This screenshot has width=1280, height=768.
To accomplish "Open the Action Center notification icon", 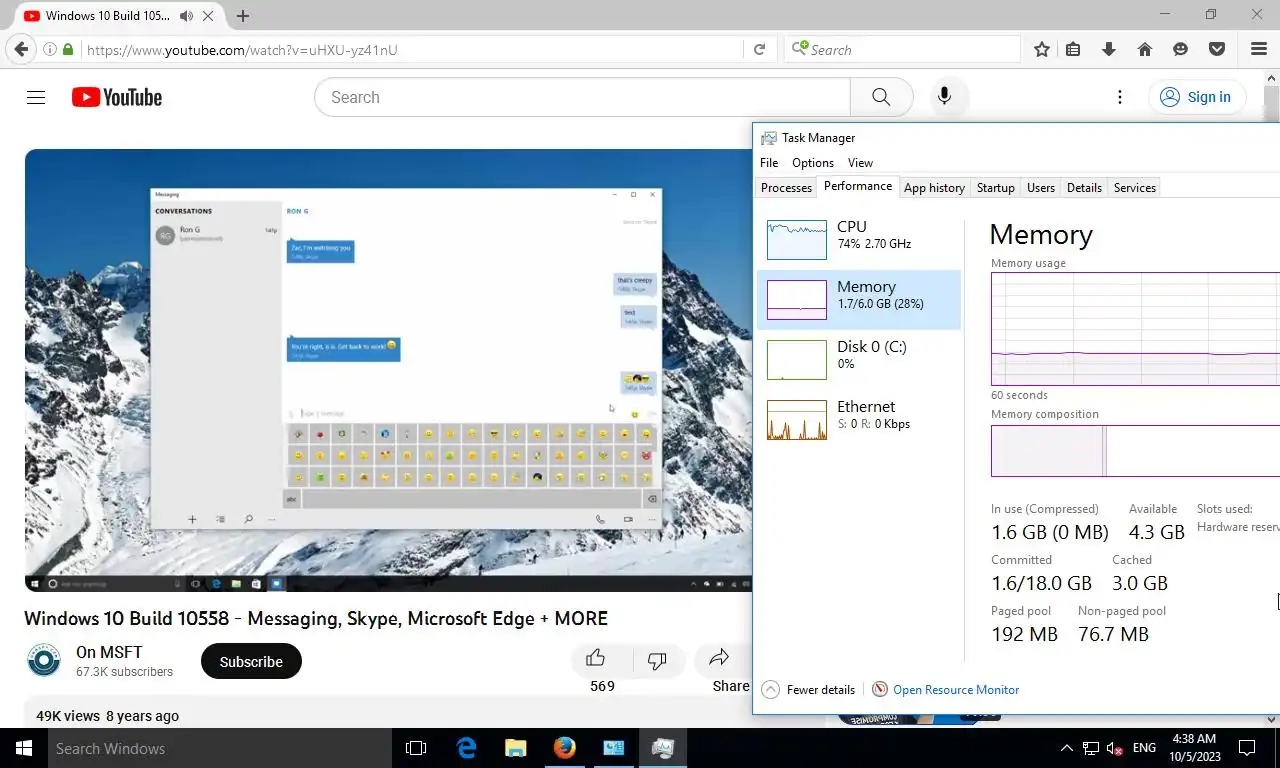I will [x=1247, y=748].
